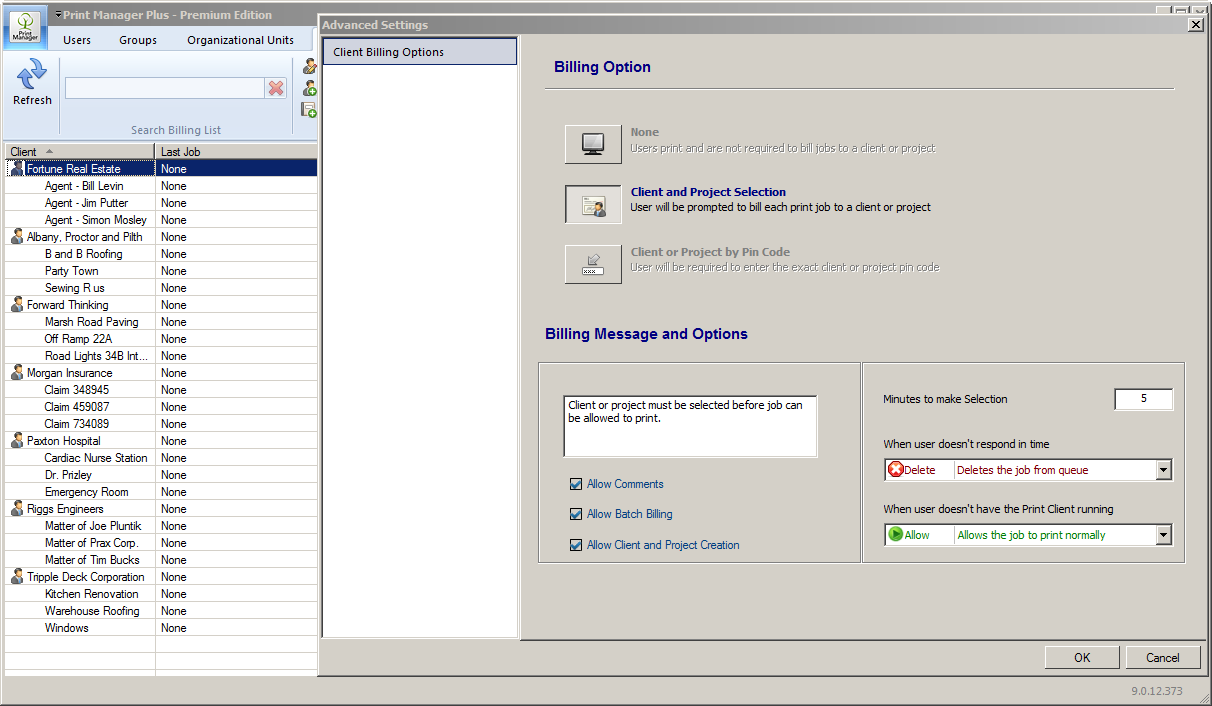The image size is (1212, 706).
Task: Click the edit client icon with pencil
Action: coord(310,66)
